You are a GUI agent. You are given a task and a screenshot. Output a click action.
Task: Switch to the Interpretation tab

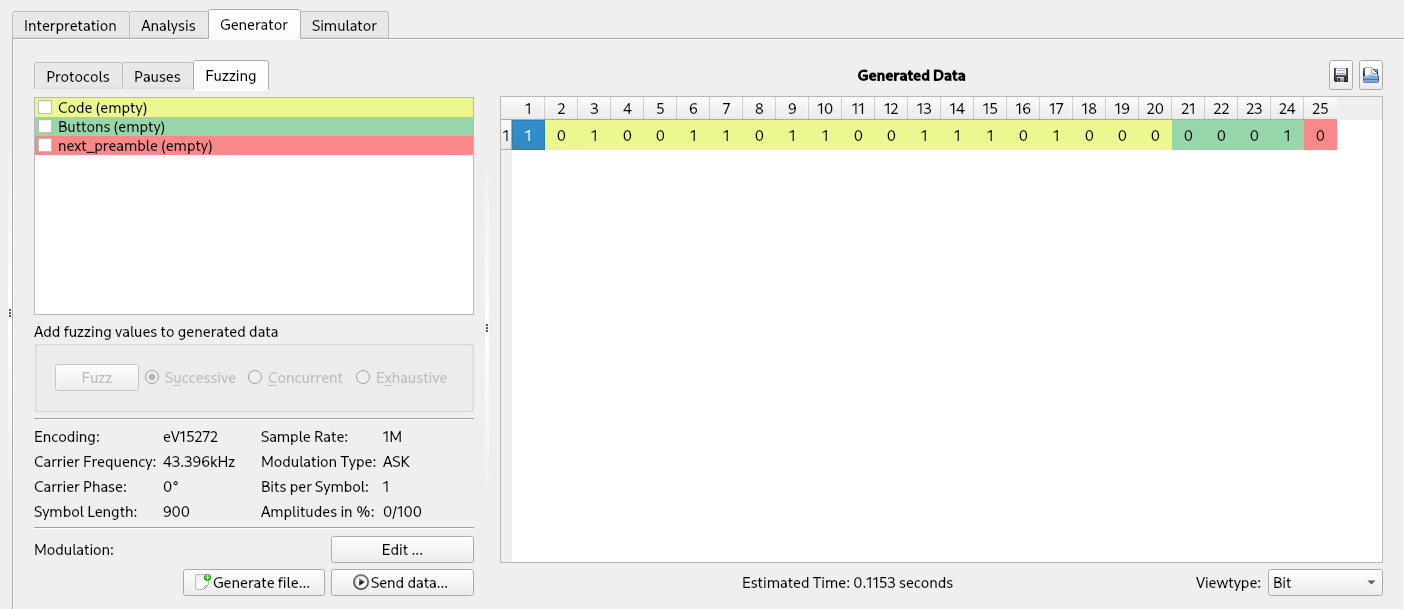pos(70,25)
